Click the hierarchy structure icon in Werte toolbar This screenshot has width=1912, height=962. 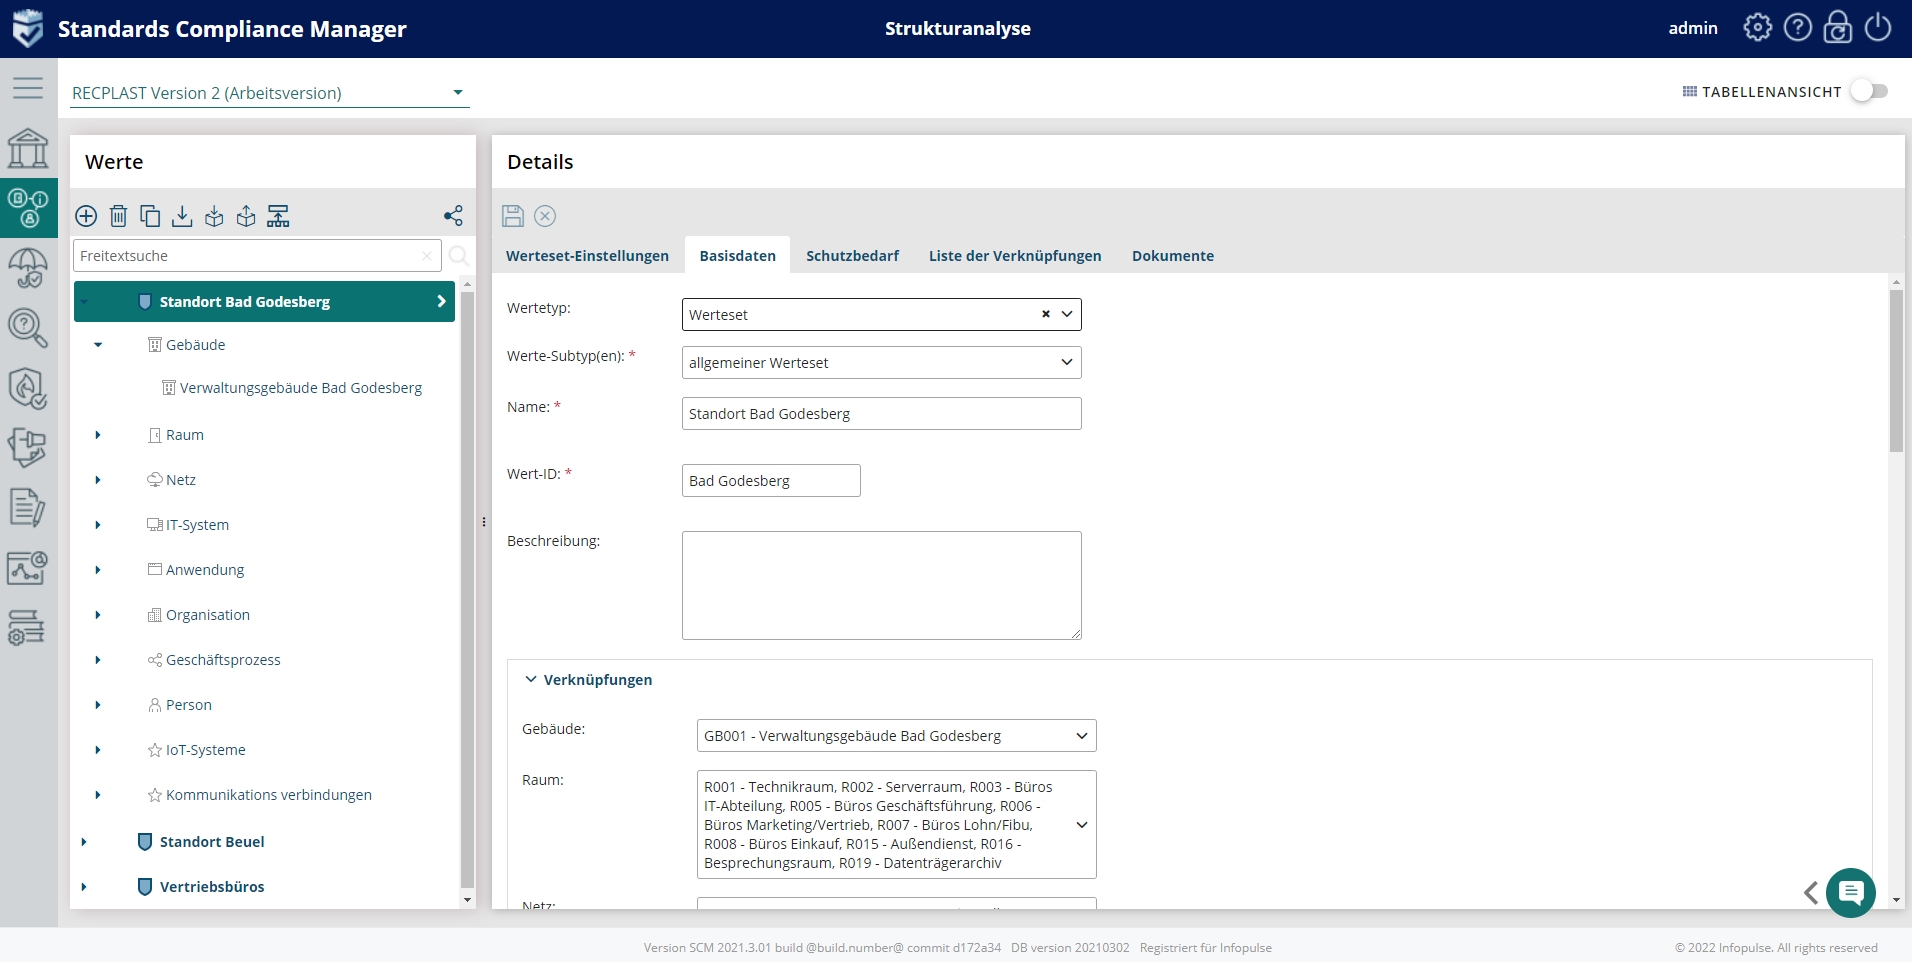click(x=278, y=216)
